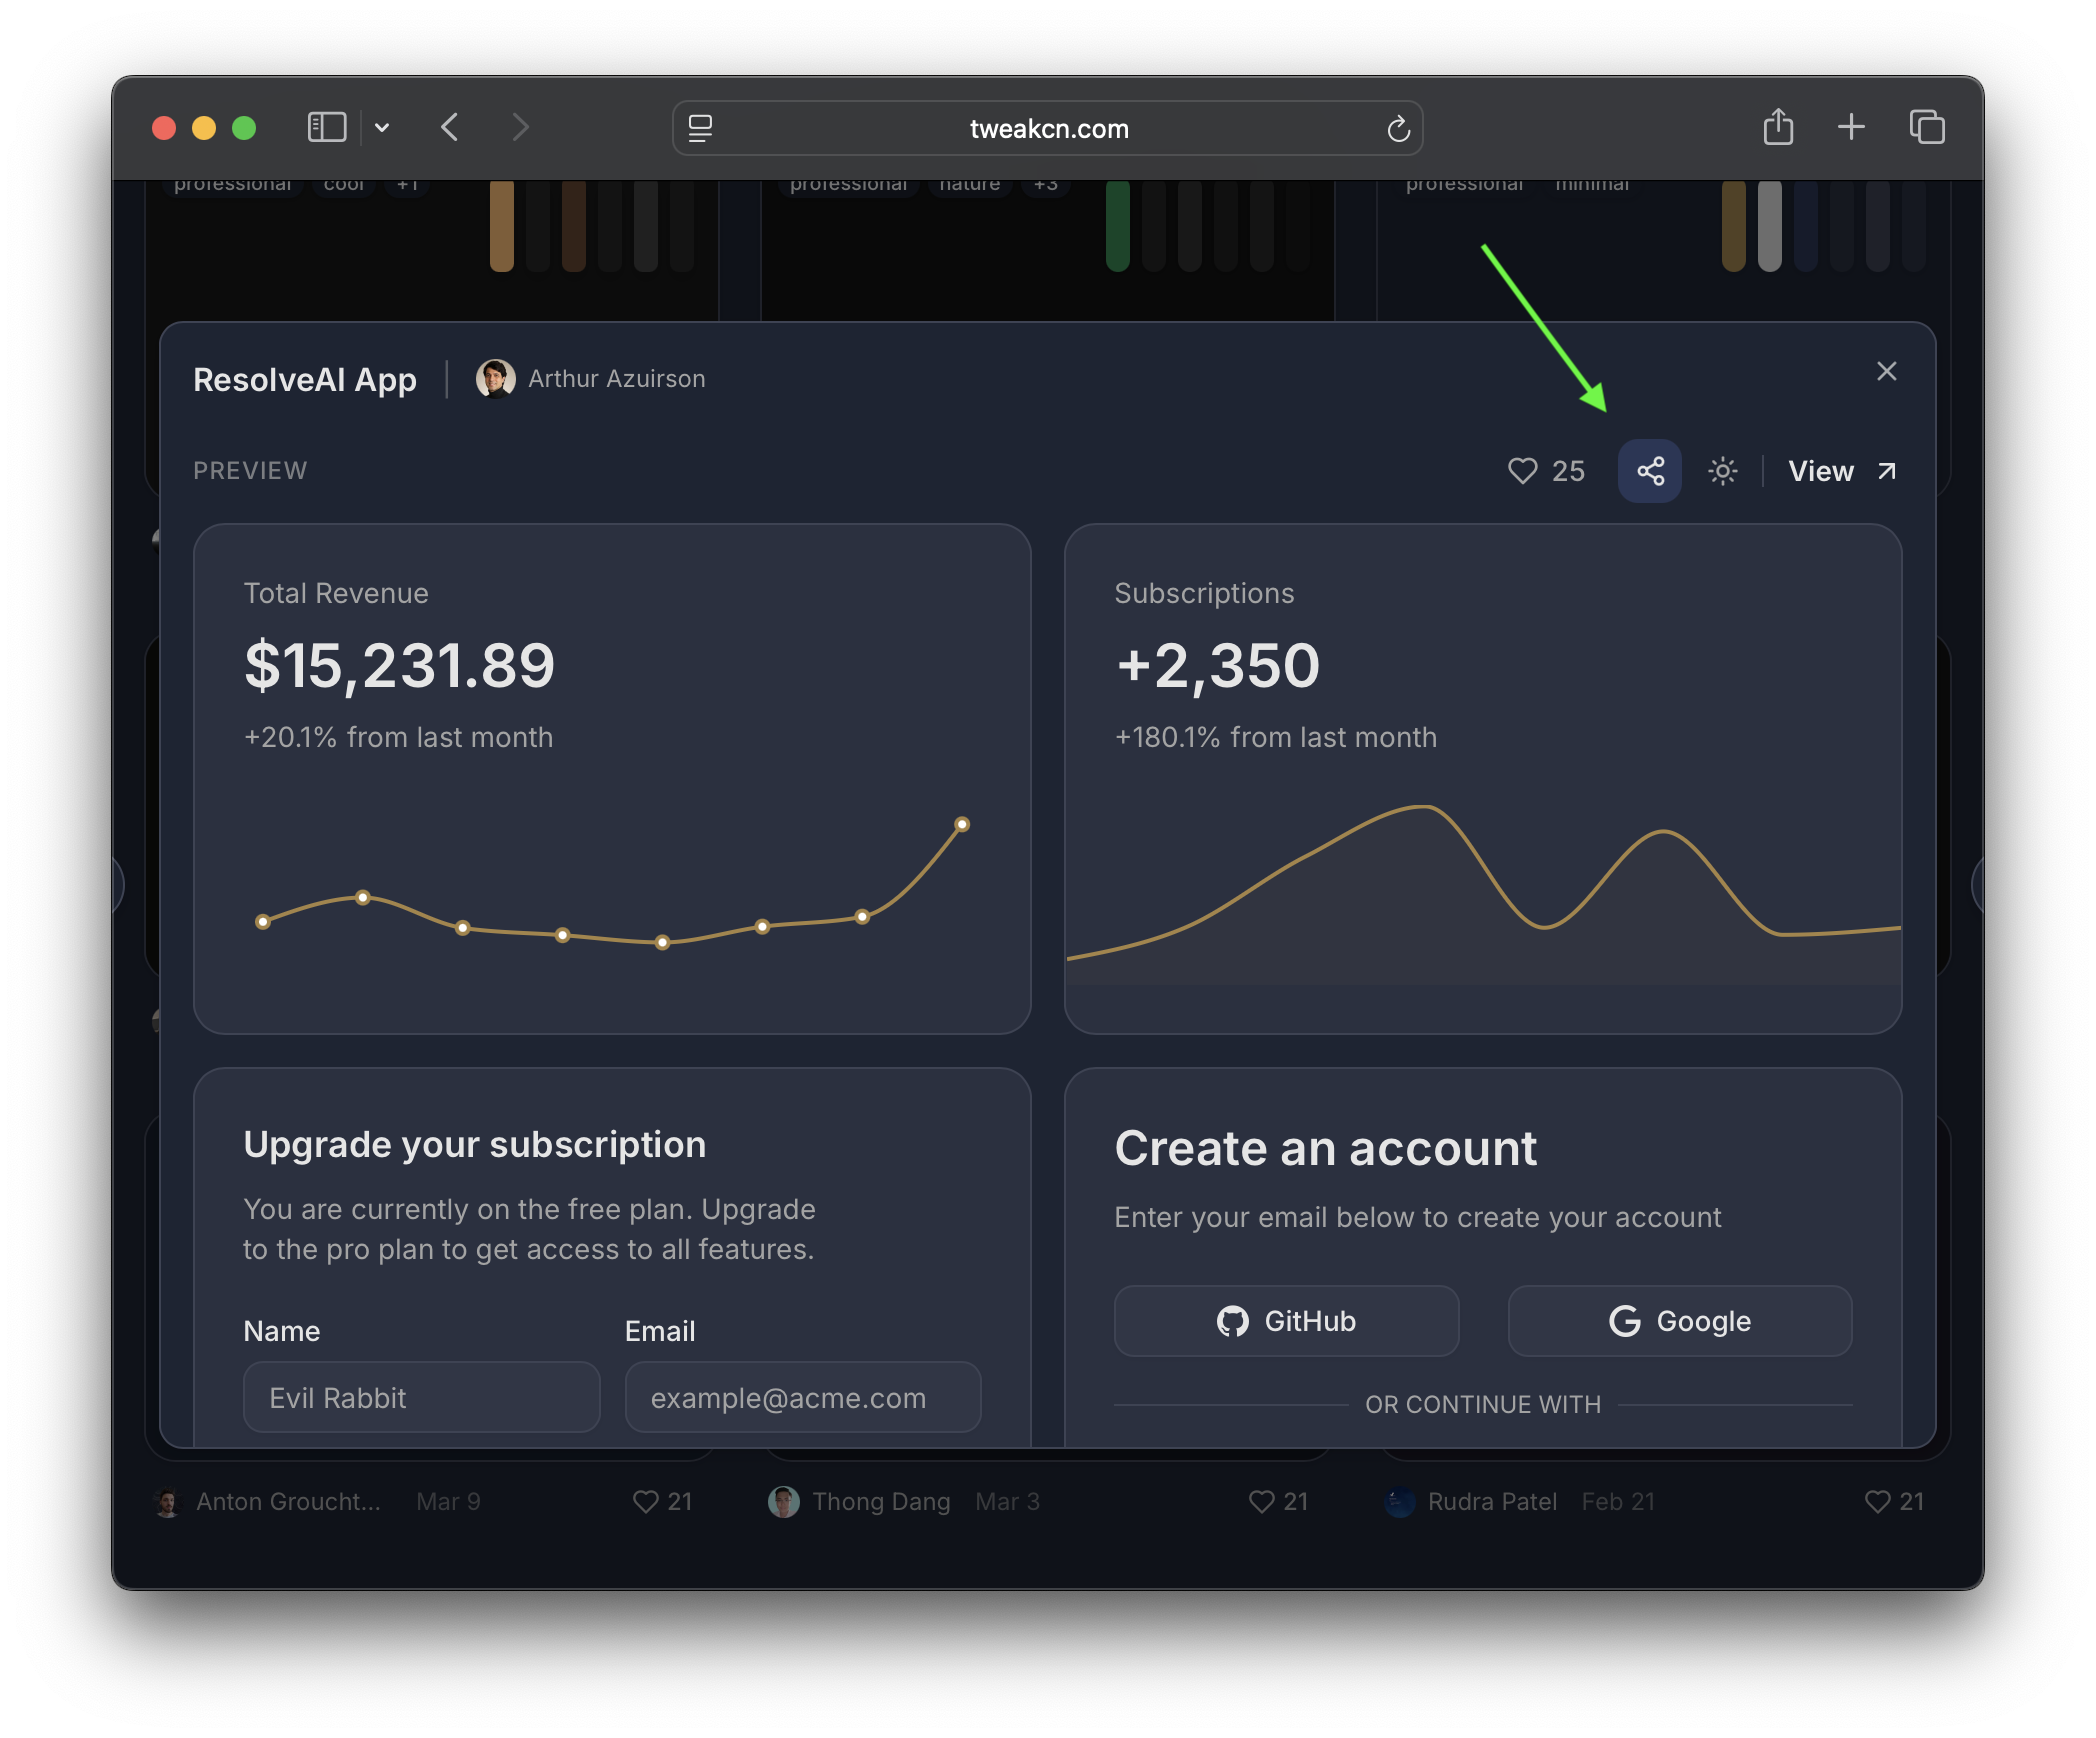This screenshot has width=2096, height=1738.
Task: Go back with the browser back arrow
Action: click(x=451, y=128)
